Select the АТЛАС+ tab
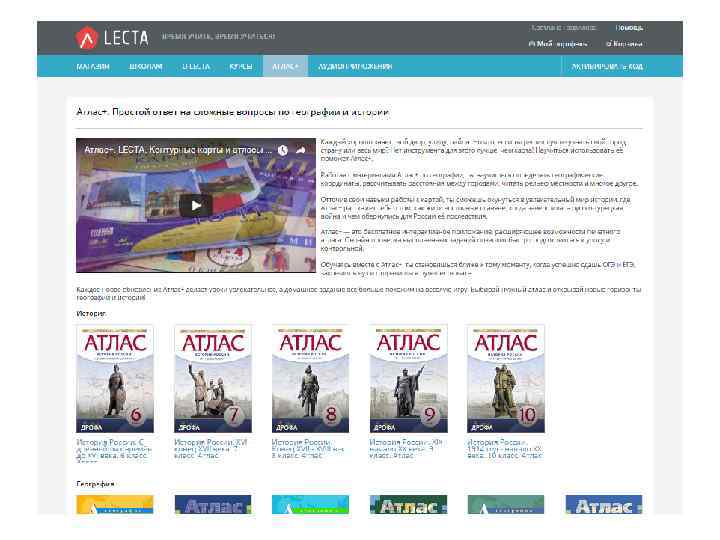720x540 pixels. 285,67
